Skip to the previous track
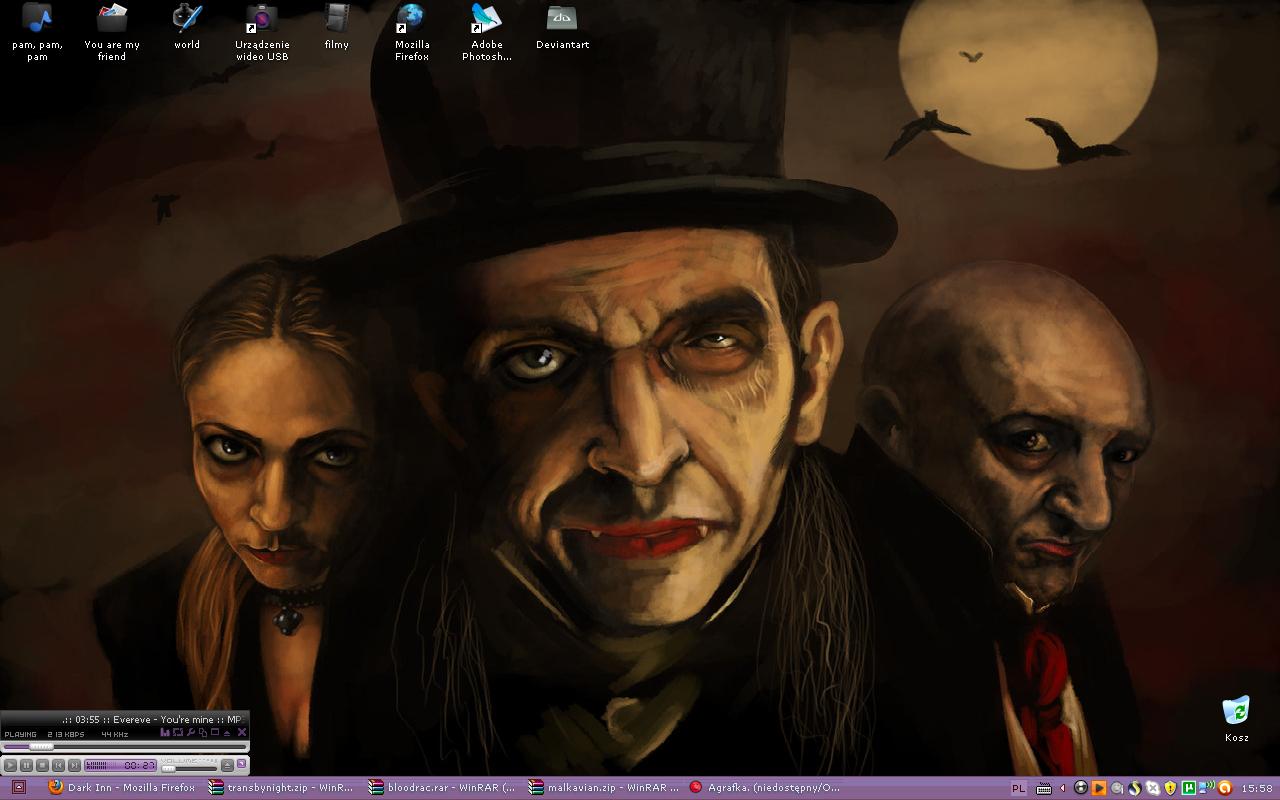Viewport: 1280px width, 800px height. click(x=58, y=765)
